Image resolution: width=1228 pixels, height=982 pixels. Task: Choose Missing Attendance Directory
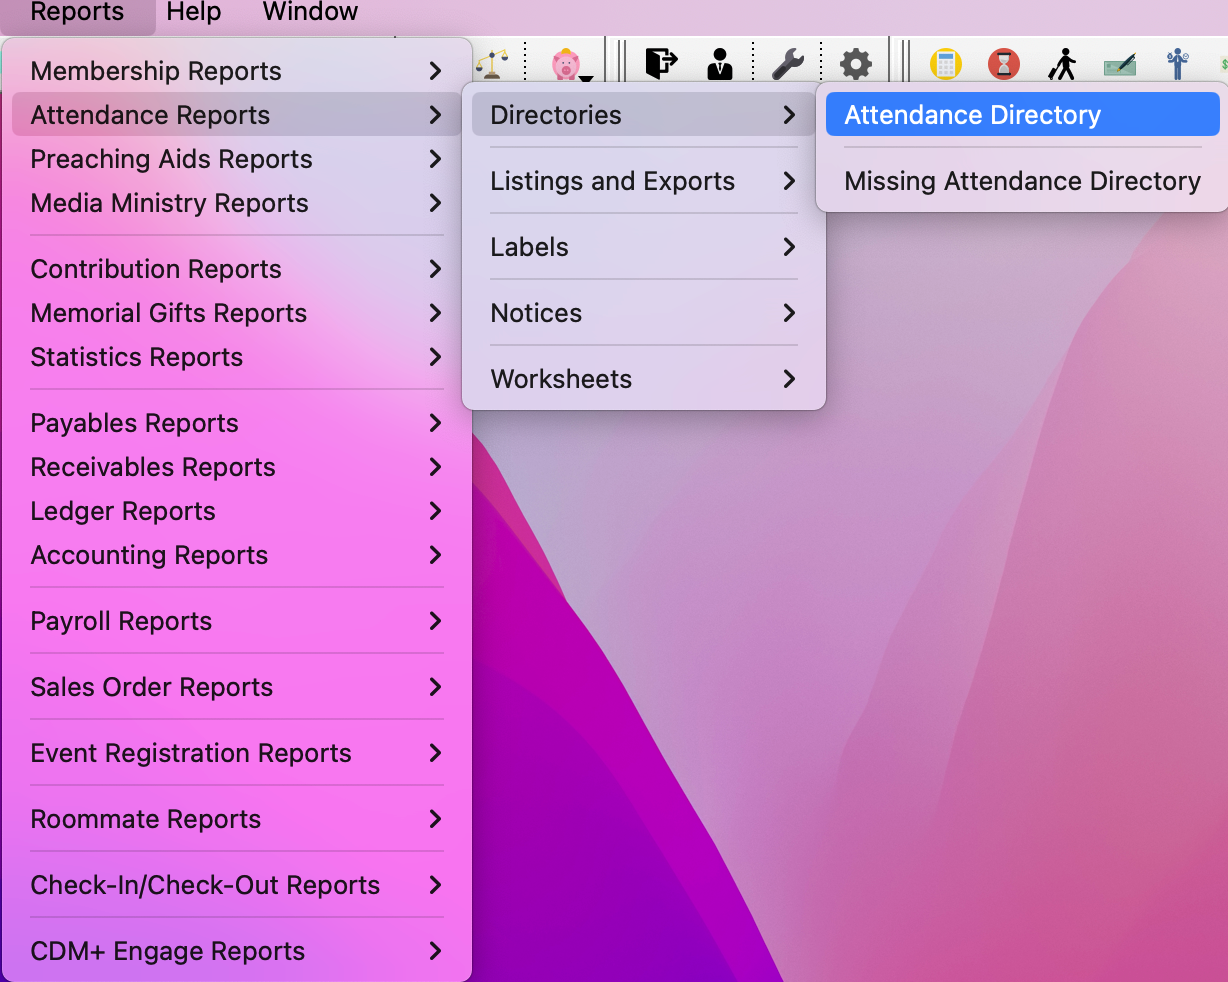tap(1022, 181)
